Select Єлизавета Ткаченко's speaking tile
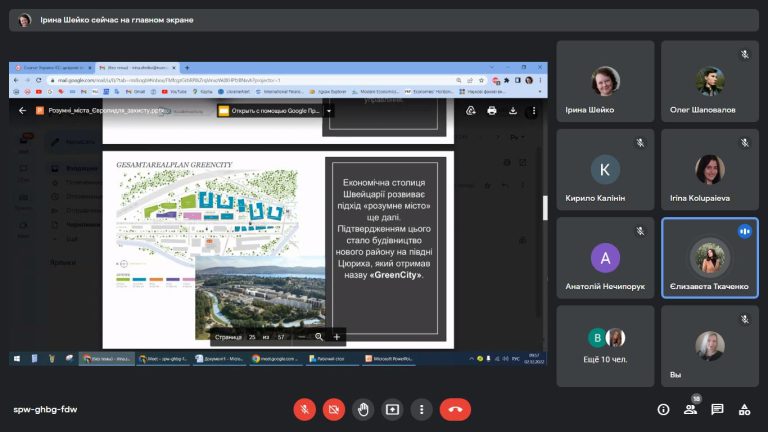Viewport: 768px width, 432px height. 710,258
